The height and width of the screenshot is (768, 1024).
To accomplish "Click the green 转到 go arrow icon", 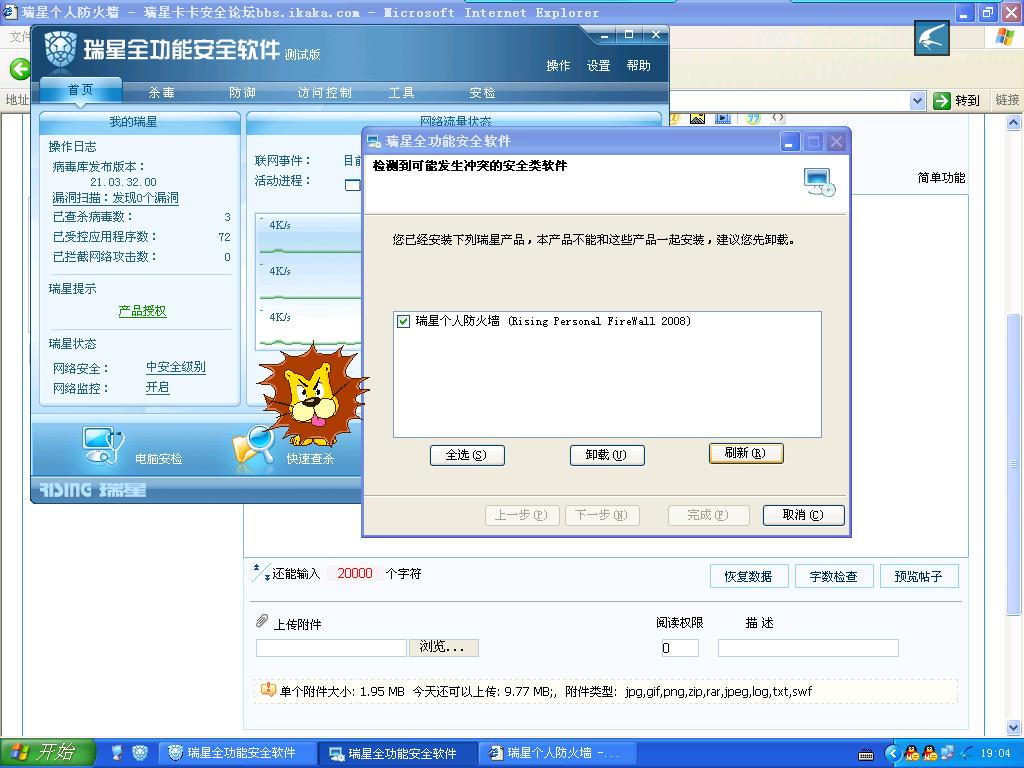I will pyautogui.click(x=942, y=101).
